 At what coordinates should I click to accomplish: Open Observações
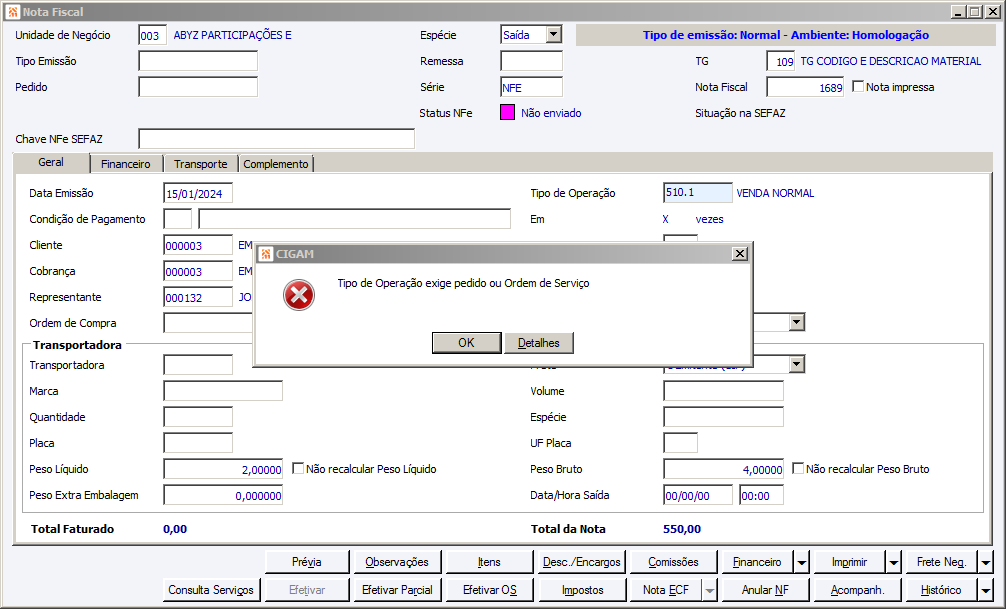[397, 562]
